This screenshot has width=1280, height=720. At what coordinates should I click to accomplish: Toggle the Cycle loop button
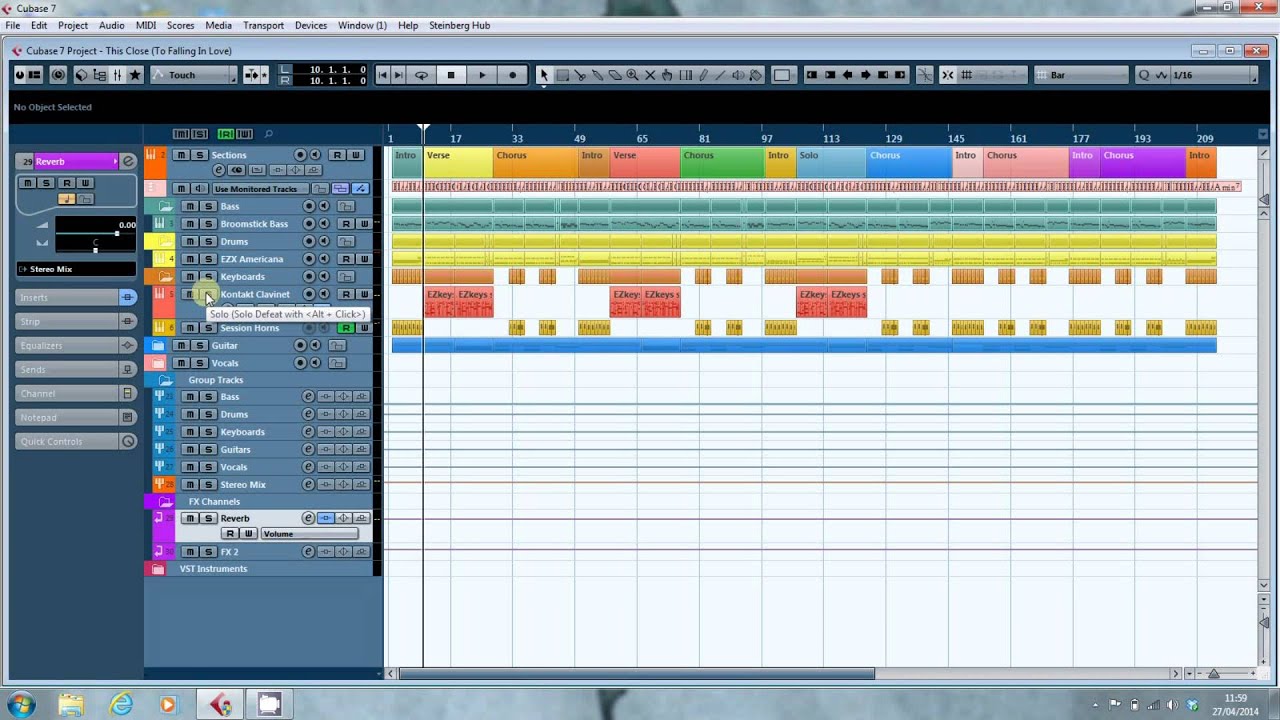[421, 75]
